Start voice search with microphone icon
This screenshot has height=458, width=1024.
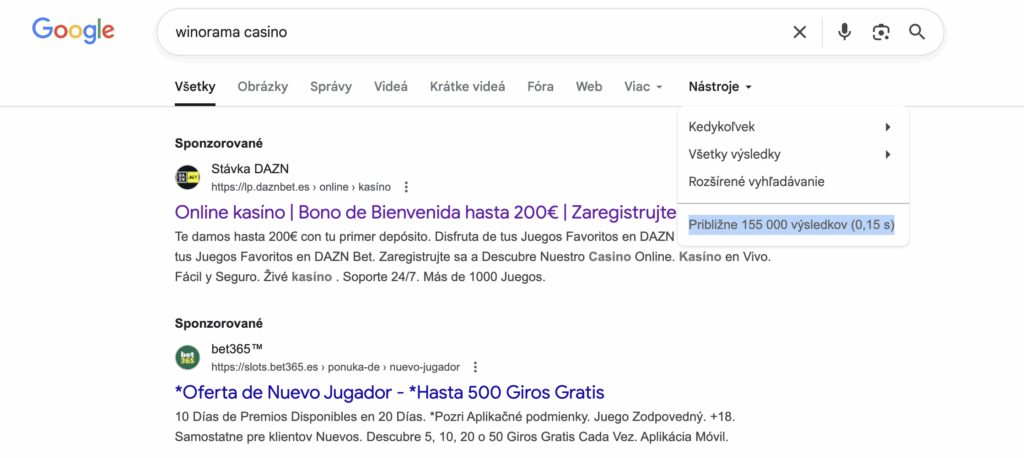pos(844,32)
